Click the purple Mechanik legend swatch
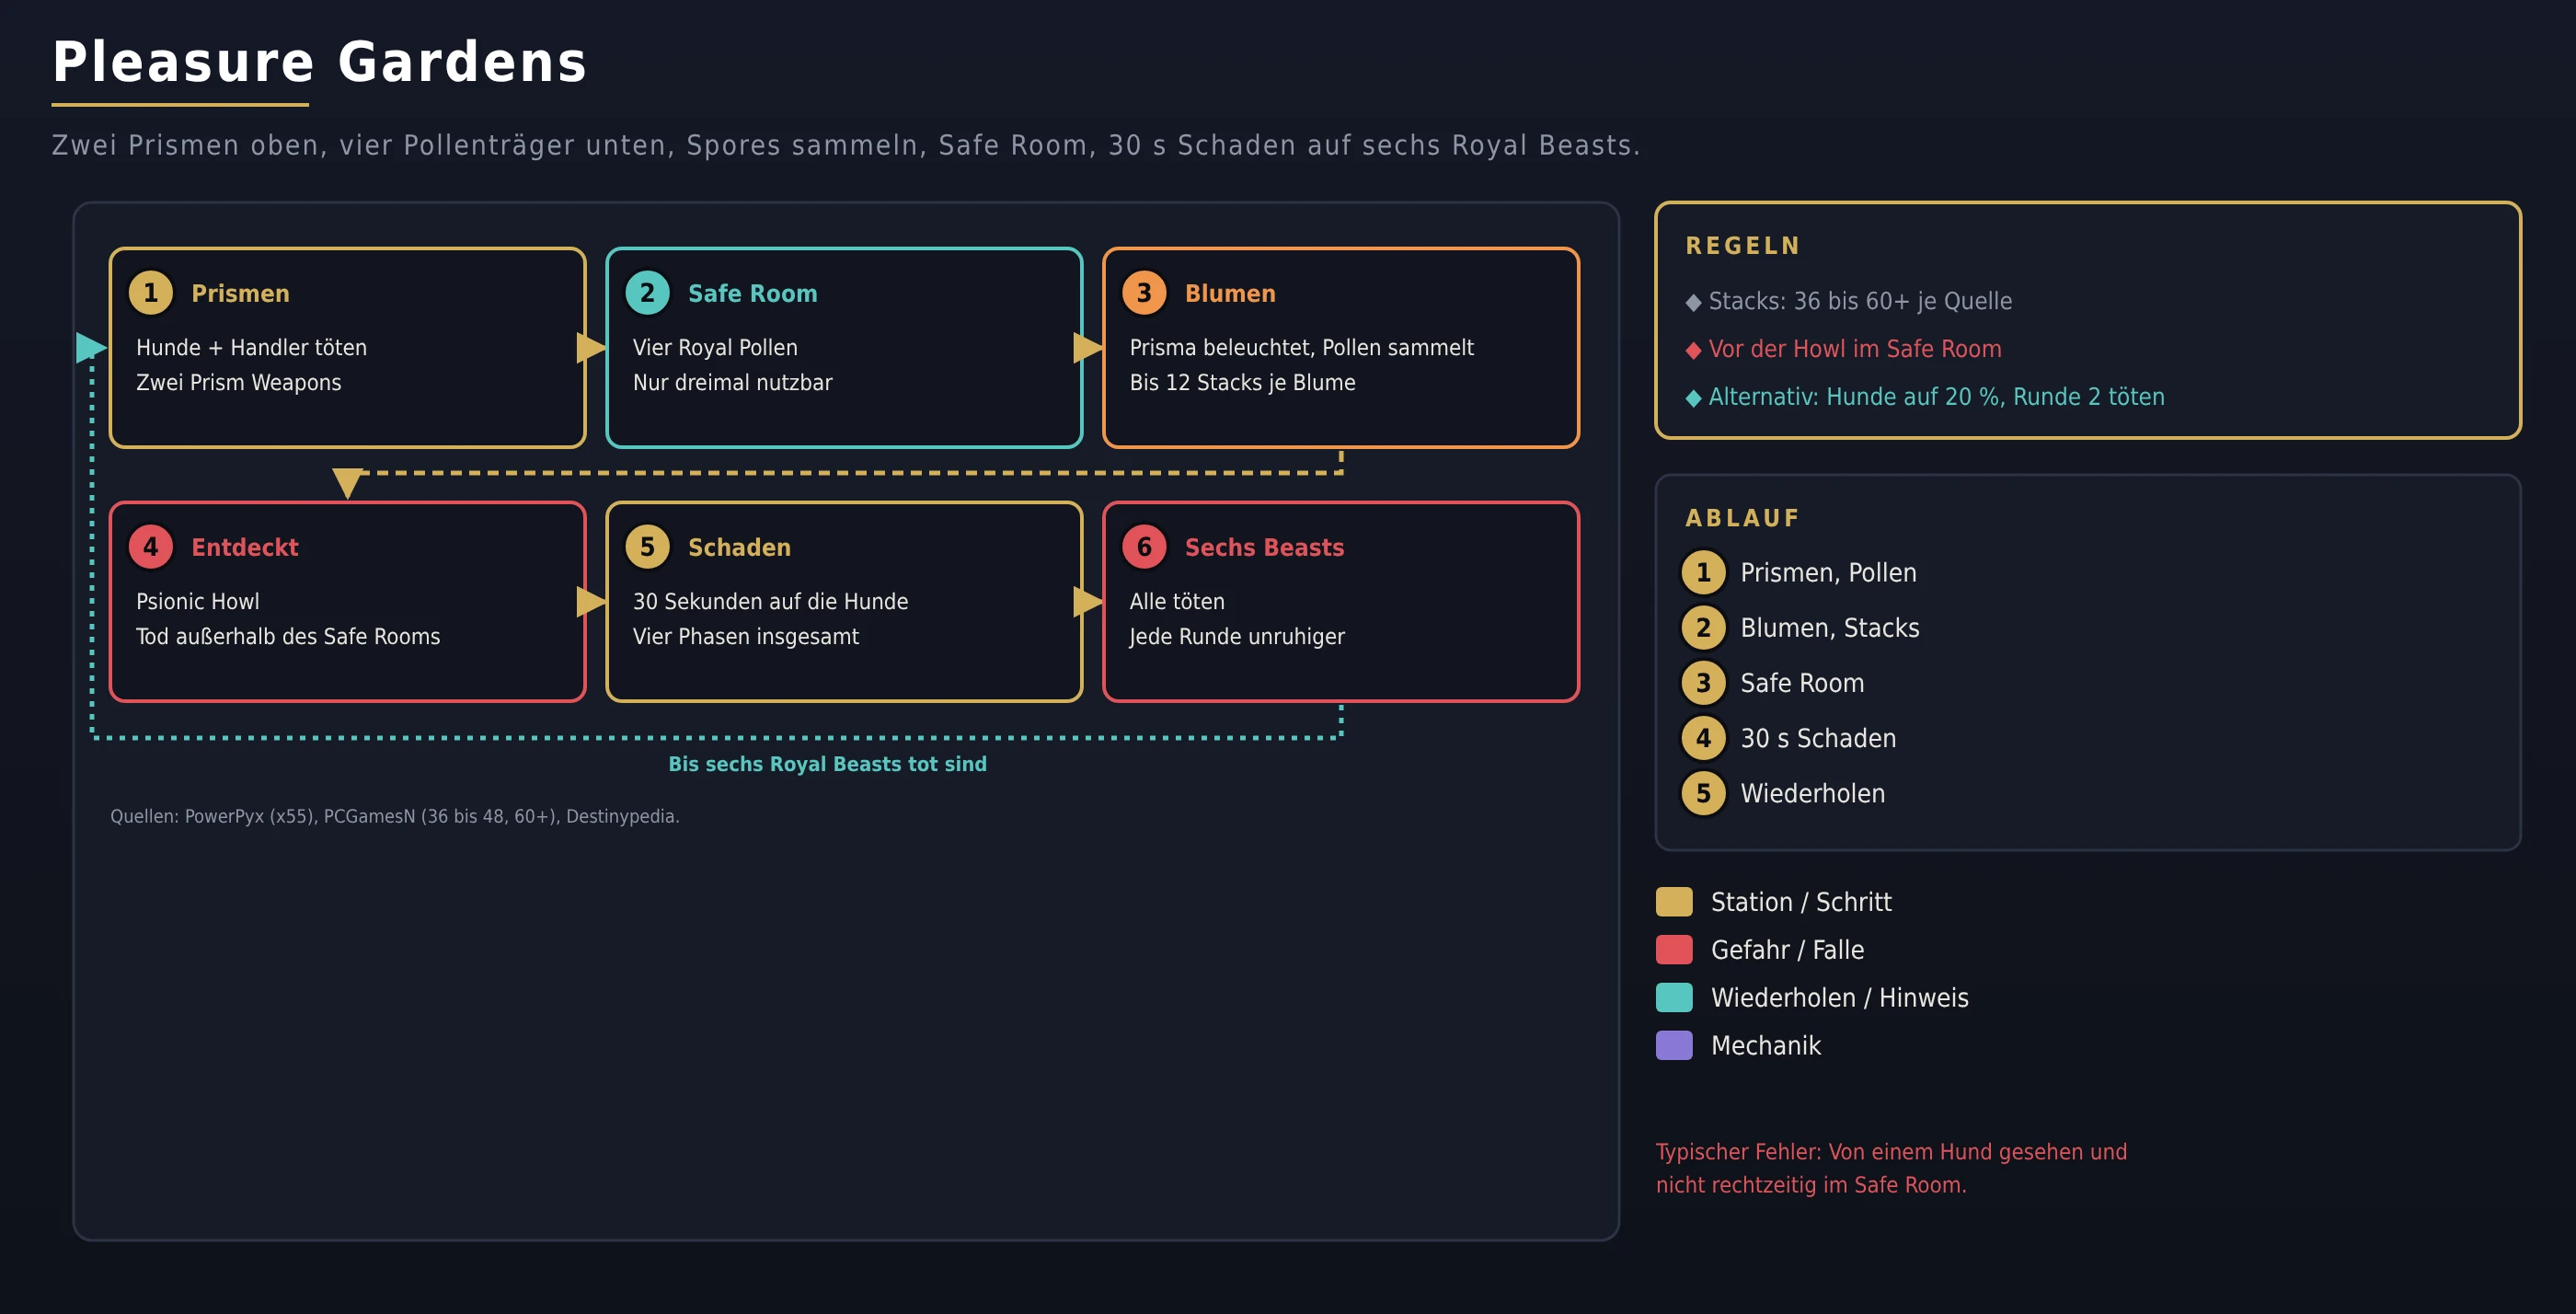 tap(1674, 1046)
